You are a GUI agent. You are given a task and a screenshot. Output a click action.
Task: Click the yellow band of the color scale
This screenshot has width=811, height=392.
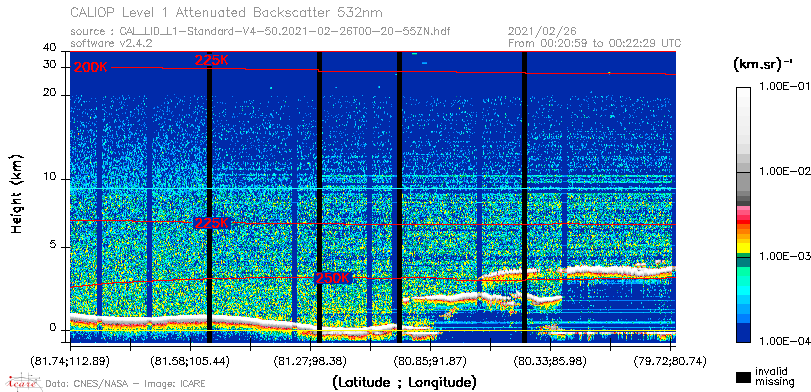click(743, 240)
